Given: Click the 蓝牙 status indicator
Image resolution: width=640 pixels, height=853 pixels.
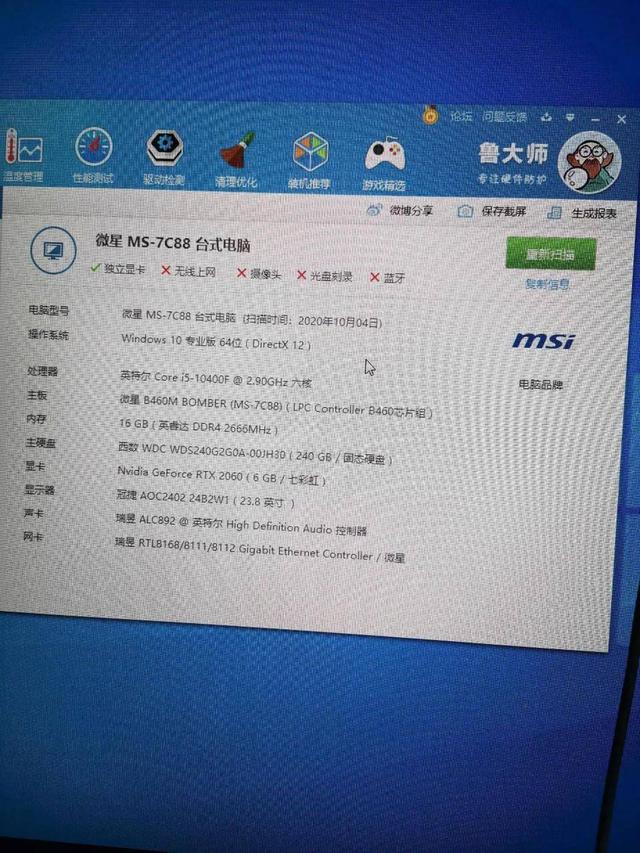Looking at the screenshot, I should tap(387, 278).
